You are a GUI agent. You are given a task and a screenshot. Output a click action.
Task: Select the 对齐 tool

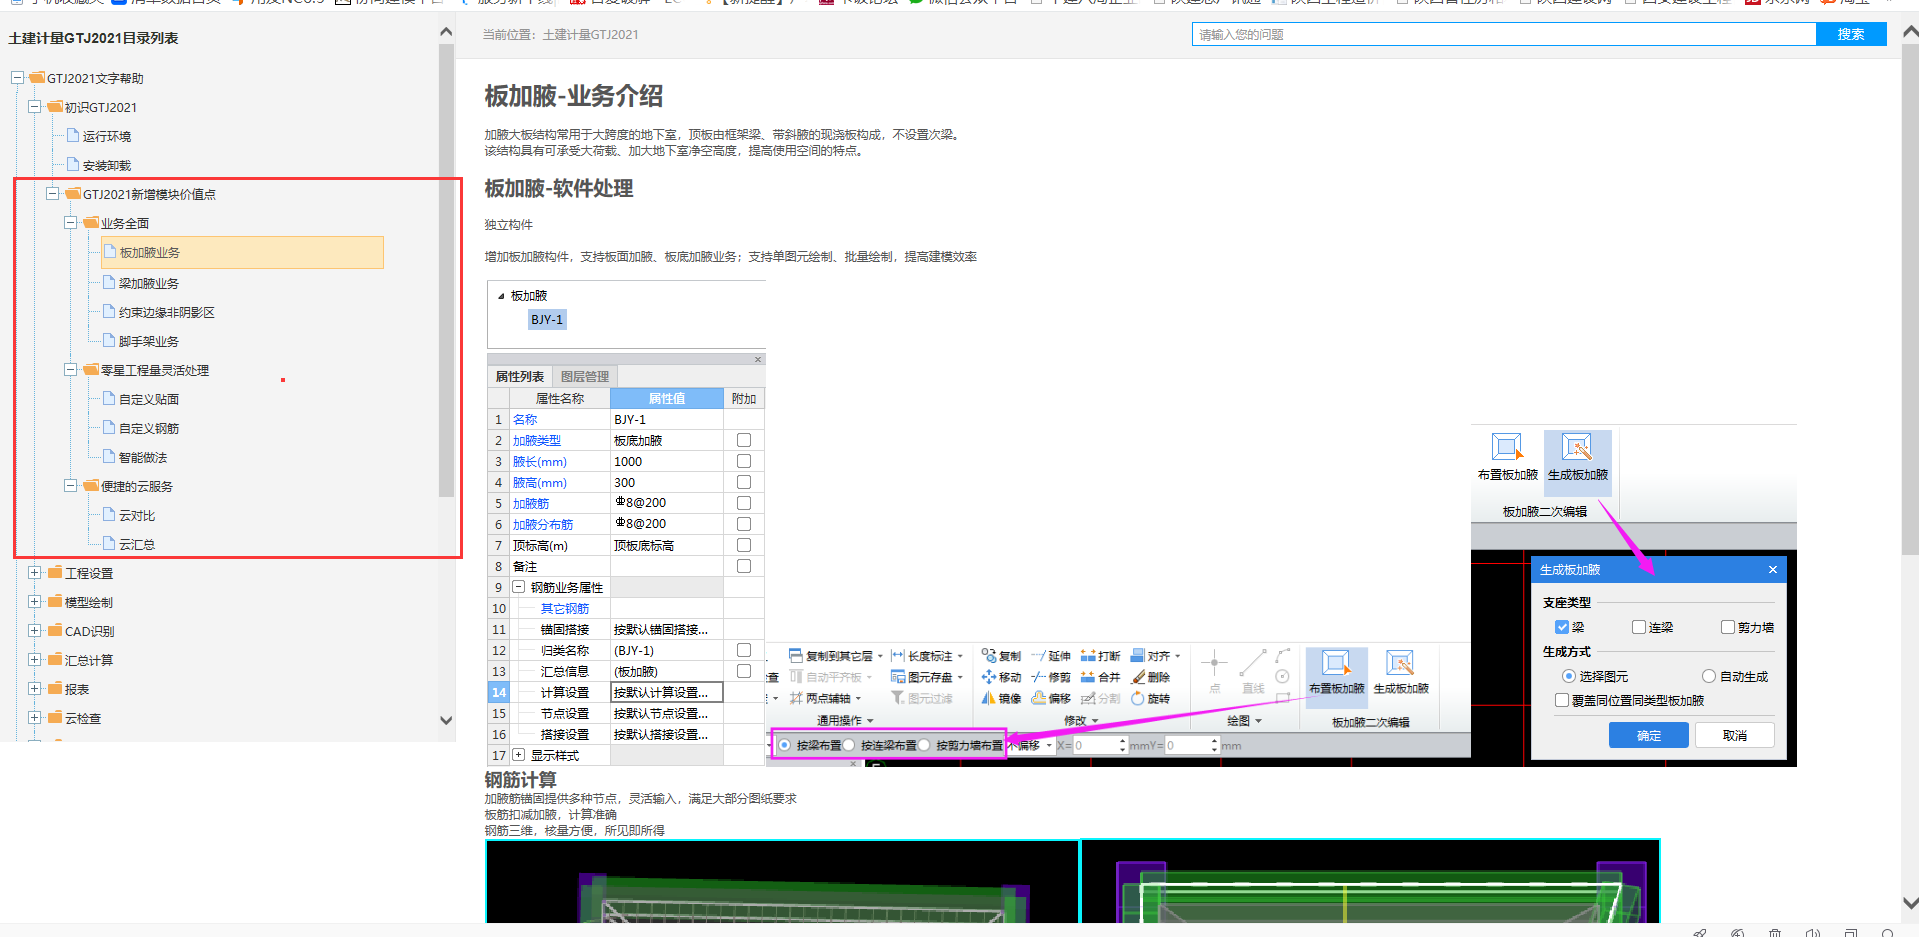pyautogui.click(x=1155, y=656)
